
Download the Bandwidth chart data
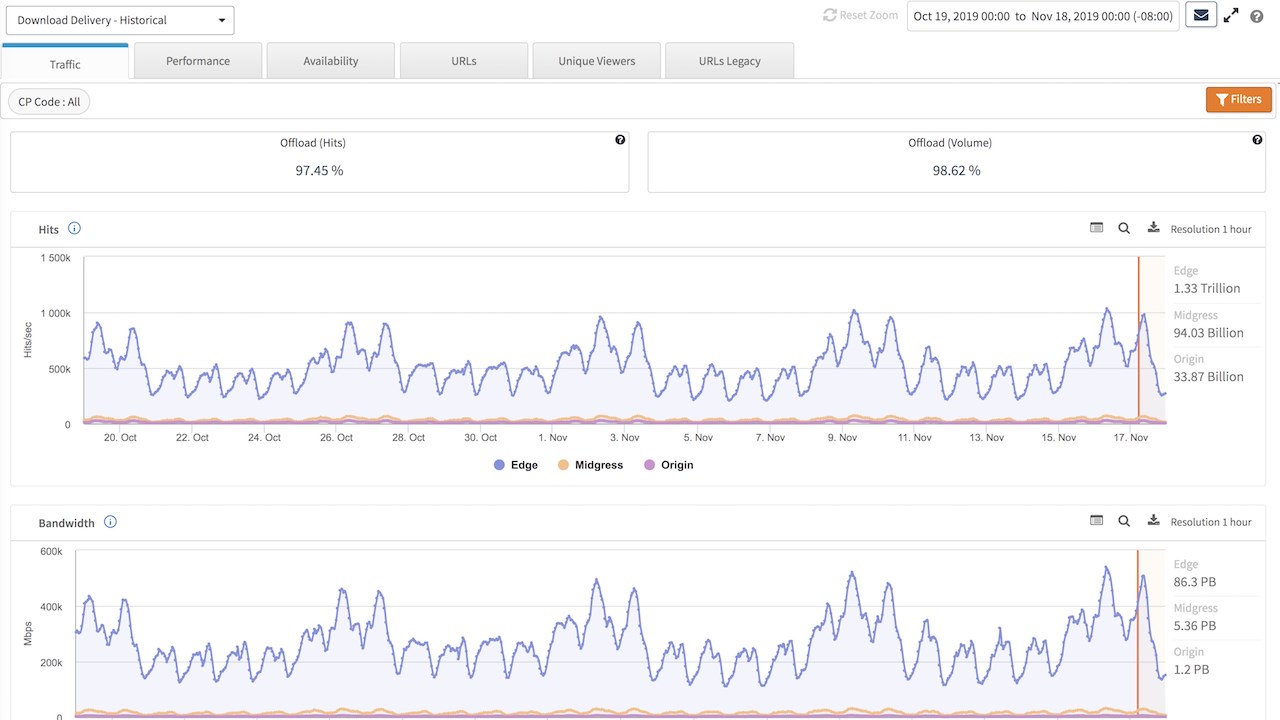pos(1153,521)
